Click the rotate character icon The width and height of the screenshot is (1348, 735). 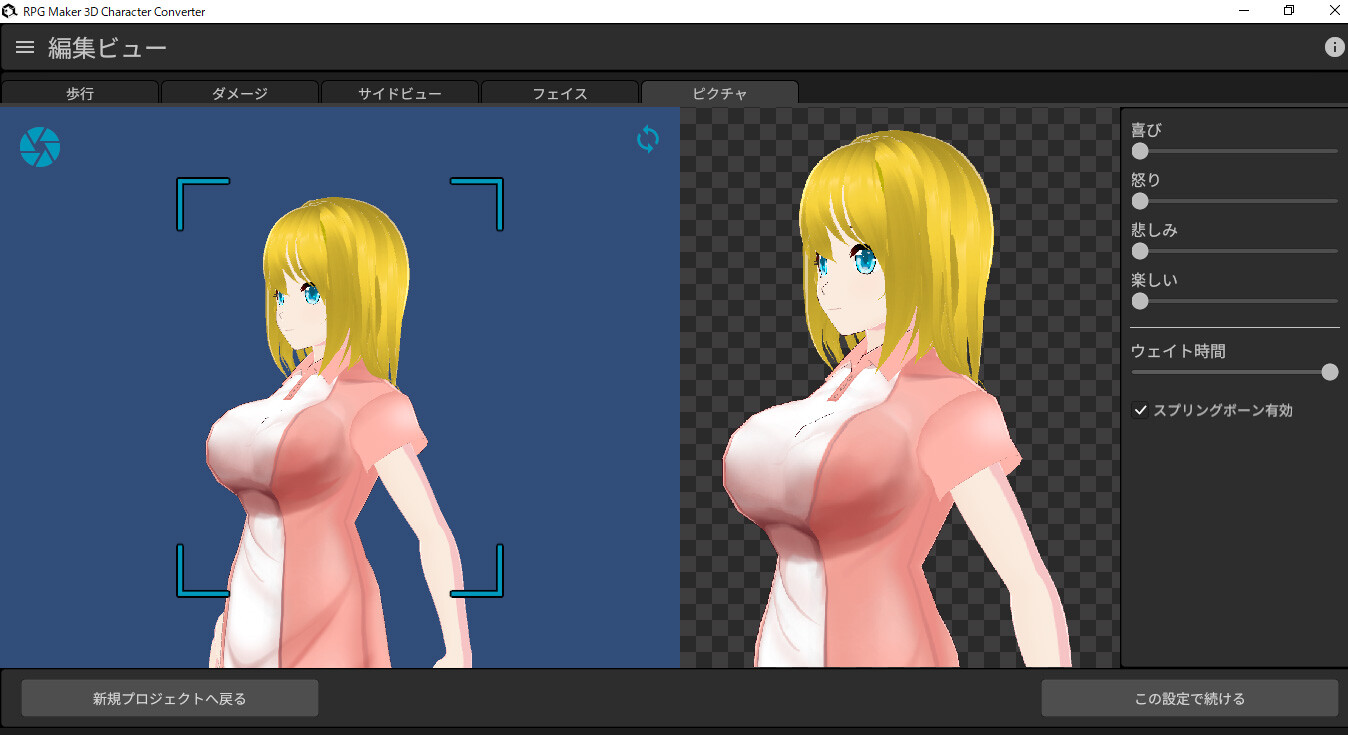point(647,139)
